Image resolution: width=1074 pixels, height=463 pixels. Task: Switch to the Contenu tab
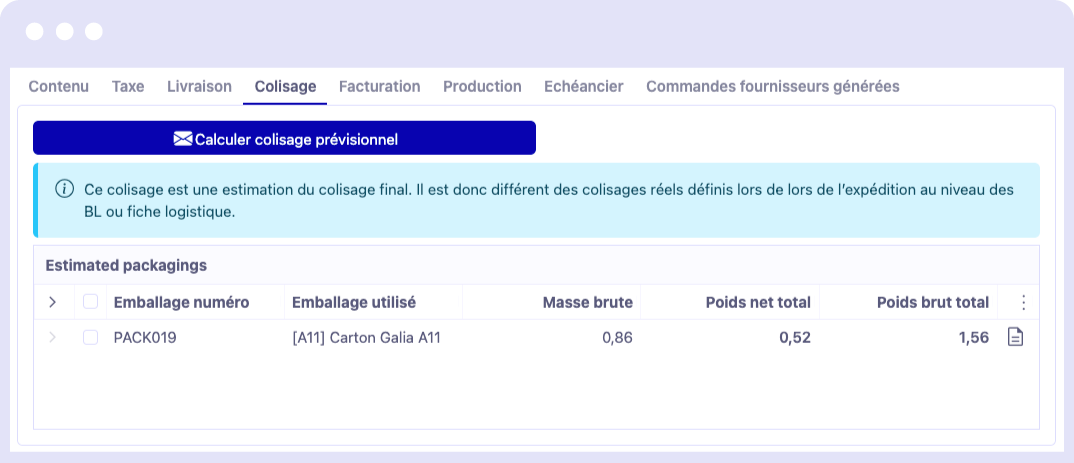pos(58,87)
